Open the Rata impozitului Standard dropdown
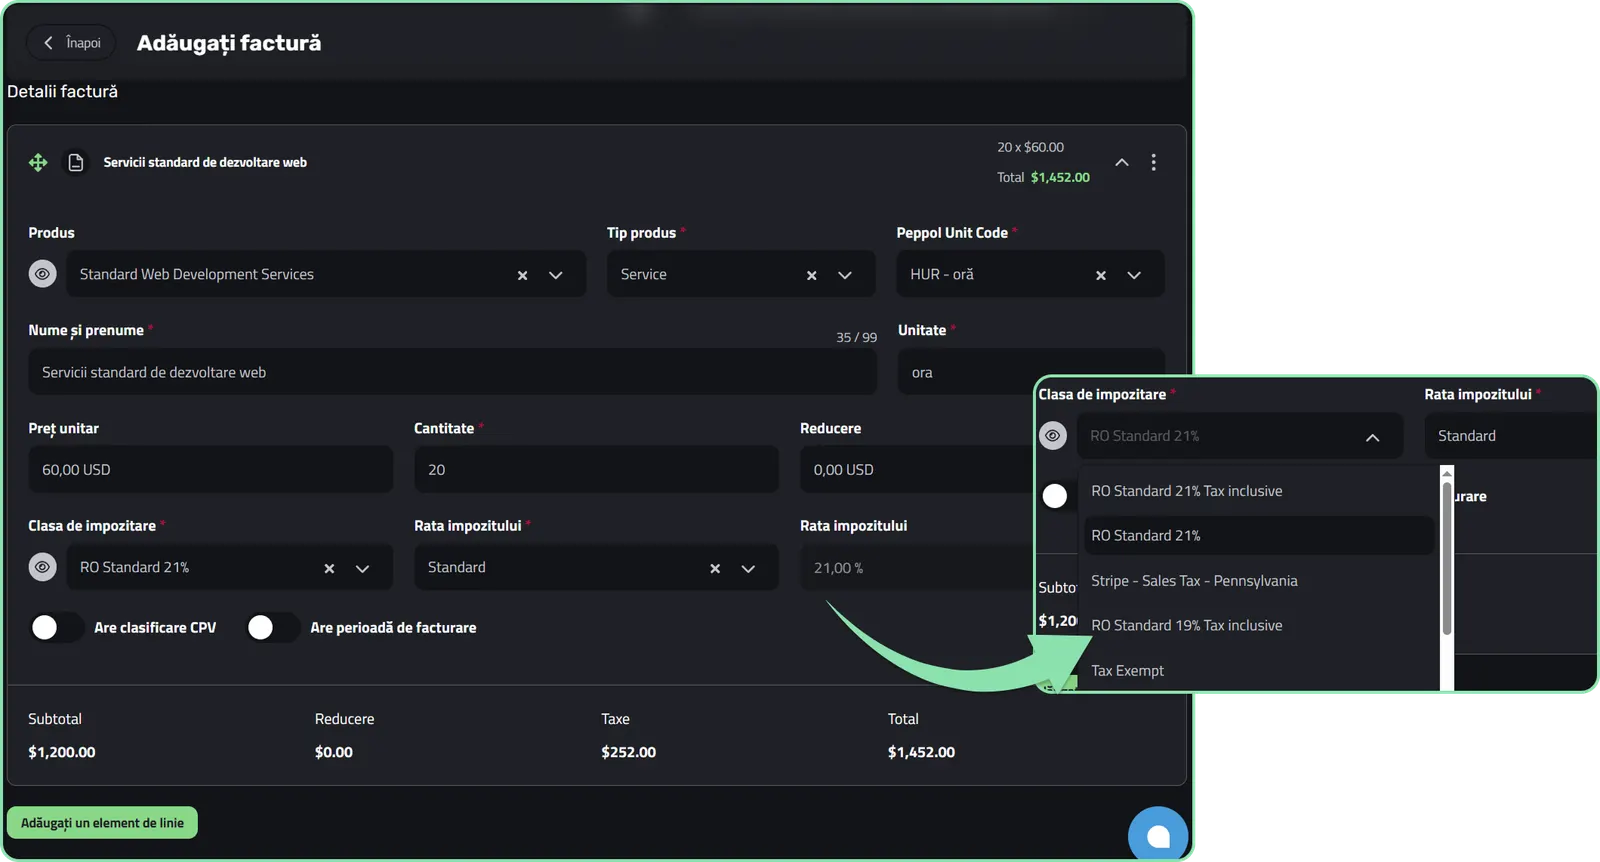The width and height of the screenshot is (1600, 862). point(748,568)
